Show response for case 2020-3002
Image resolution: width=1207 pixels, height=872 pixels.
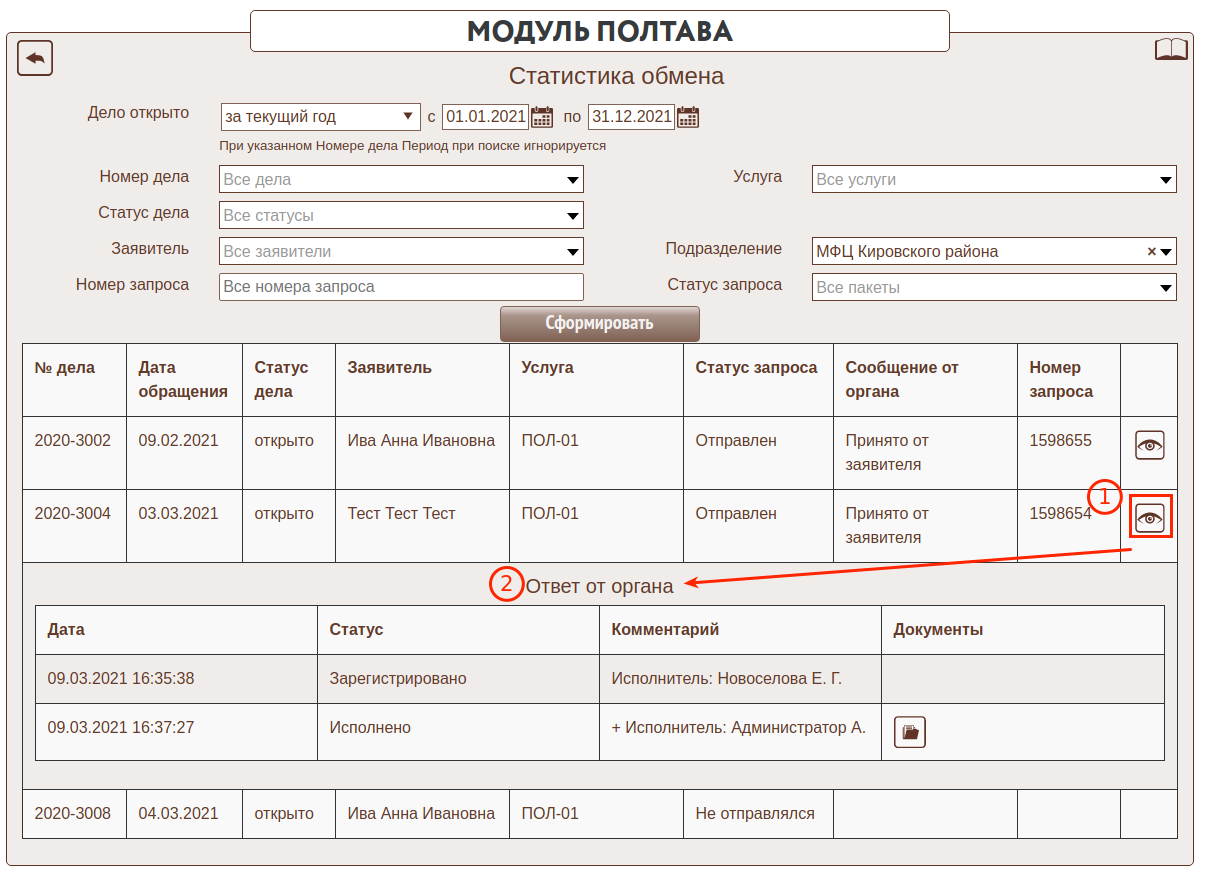tap(1150, 445)
